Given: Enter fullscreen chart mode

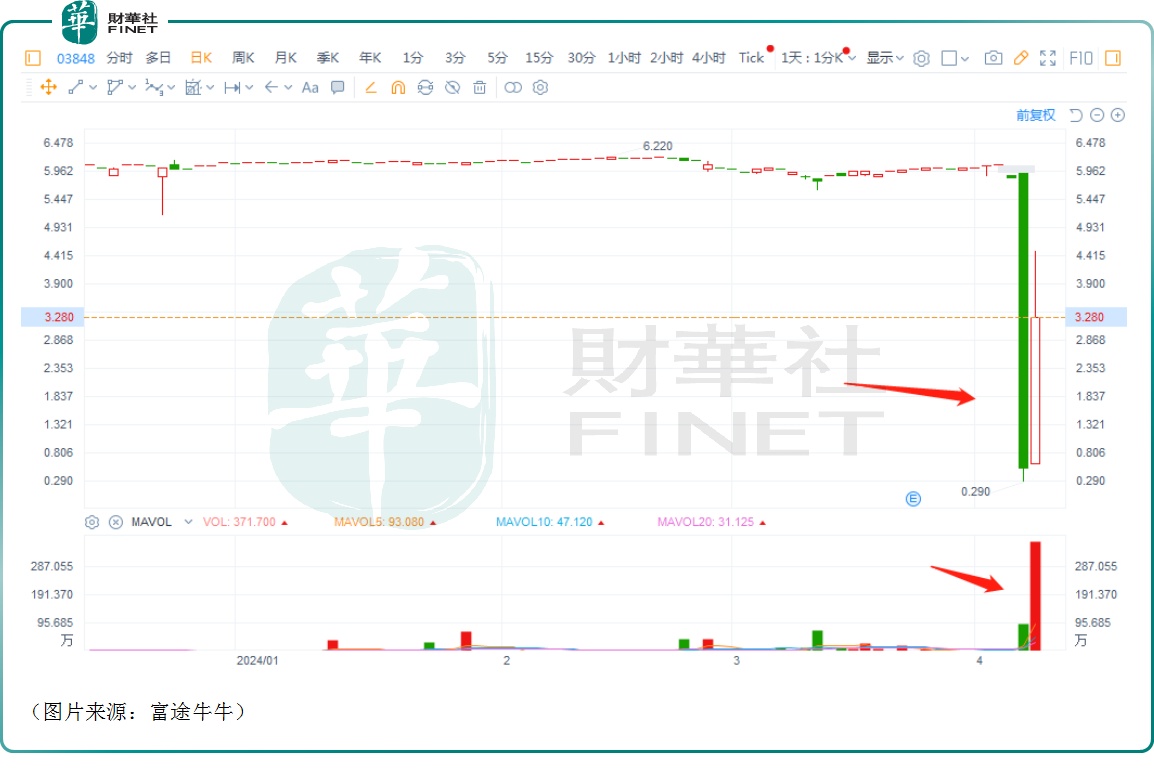Looking at the screenshot, I should click(x=1047, y=58).
